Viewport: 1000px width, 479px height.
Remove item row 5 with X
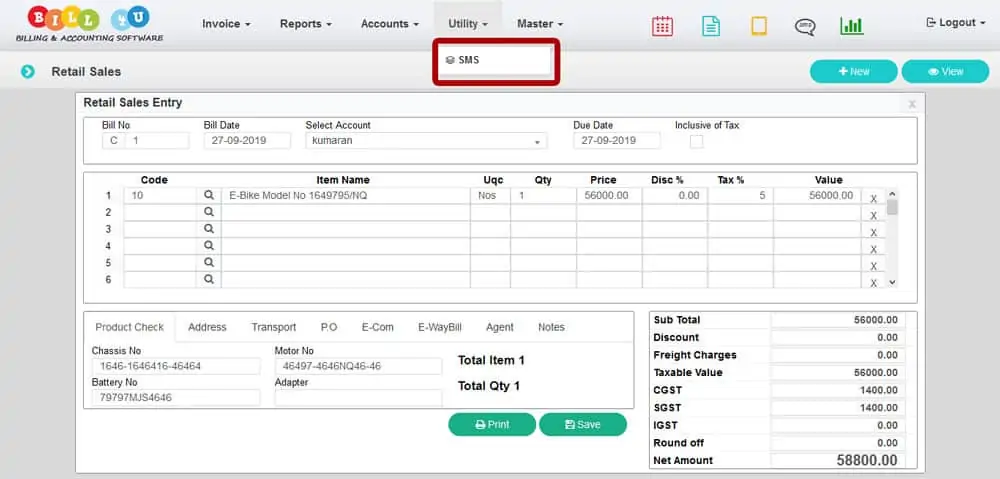874,266
